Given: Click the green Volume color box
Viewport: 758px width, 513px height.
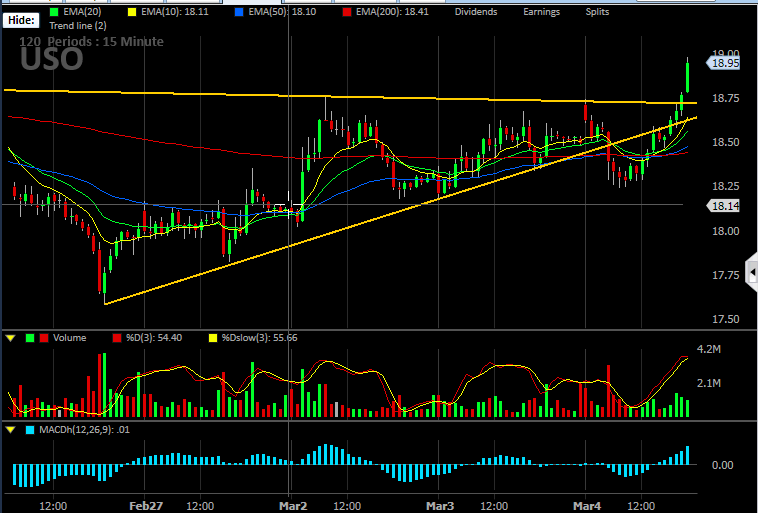Looking at the screenshot, I should (30, 338).
